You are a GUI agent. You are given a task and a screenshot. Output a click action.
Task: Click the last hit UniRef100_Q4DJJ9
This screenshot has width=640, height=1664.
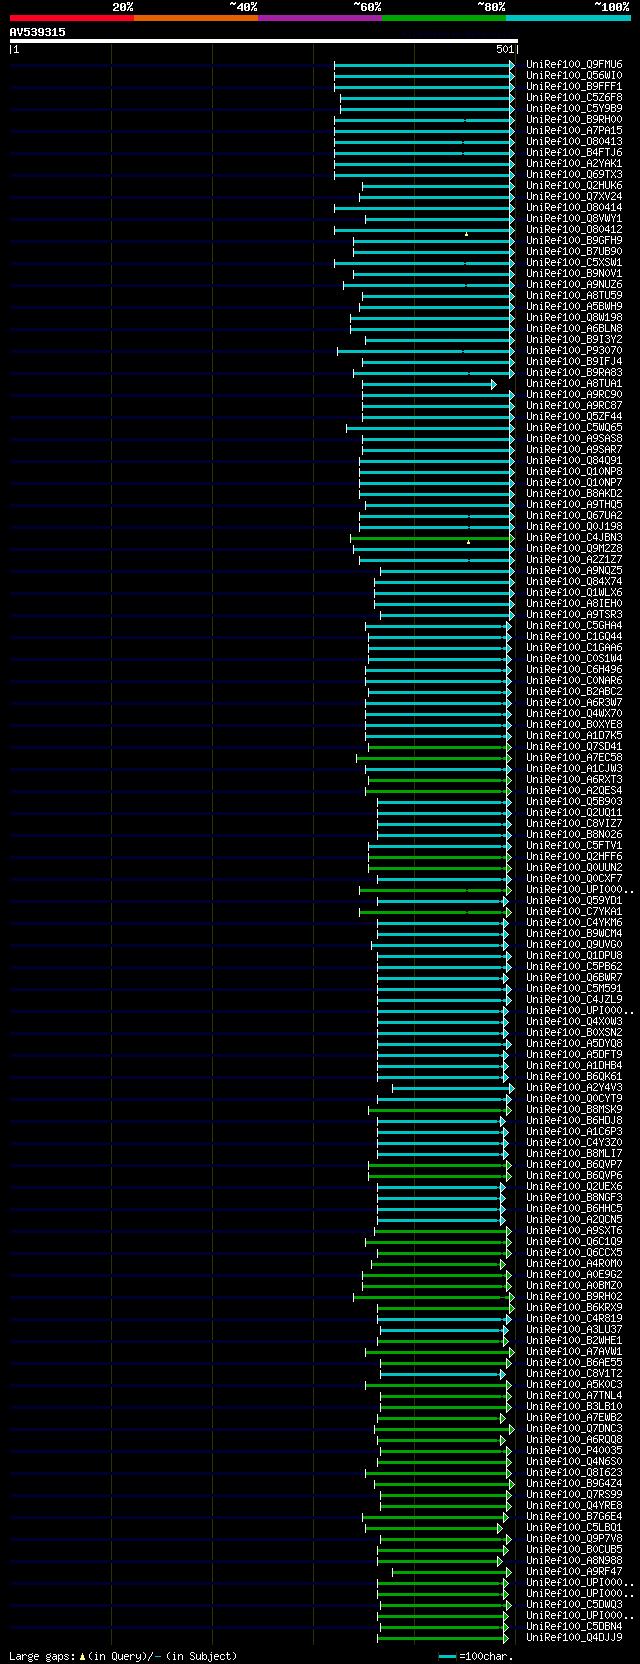[574, 1637]
